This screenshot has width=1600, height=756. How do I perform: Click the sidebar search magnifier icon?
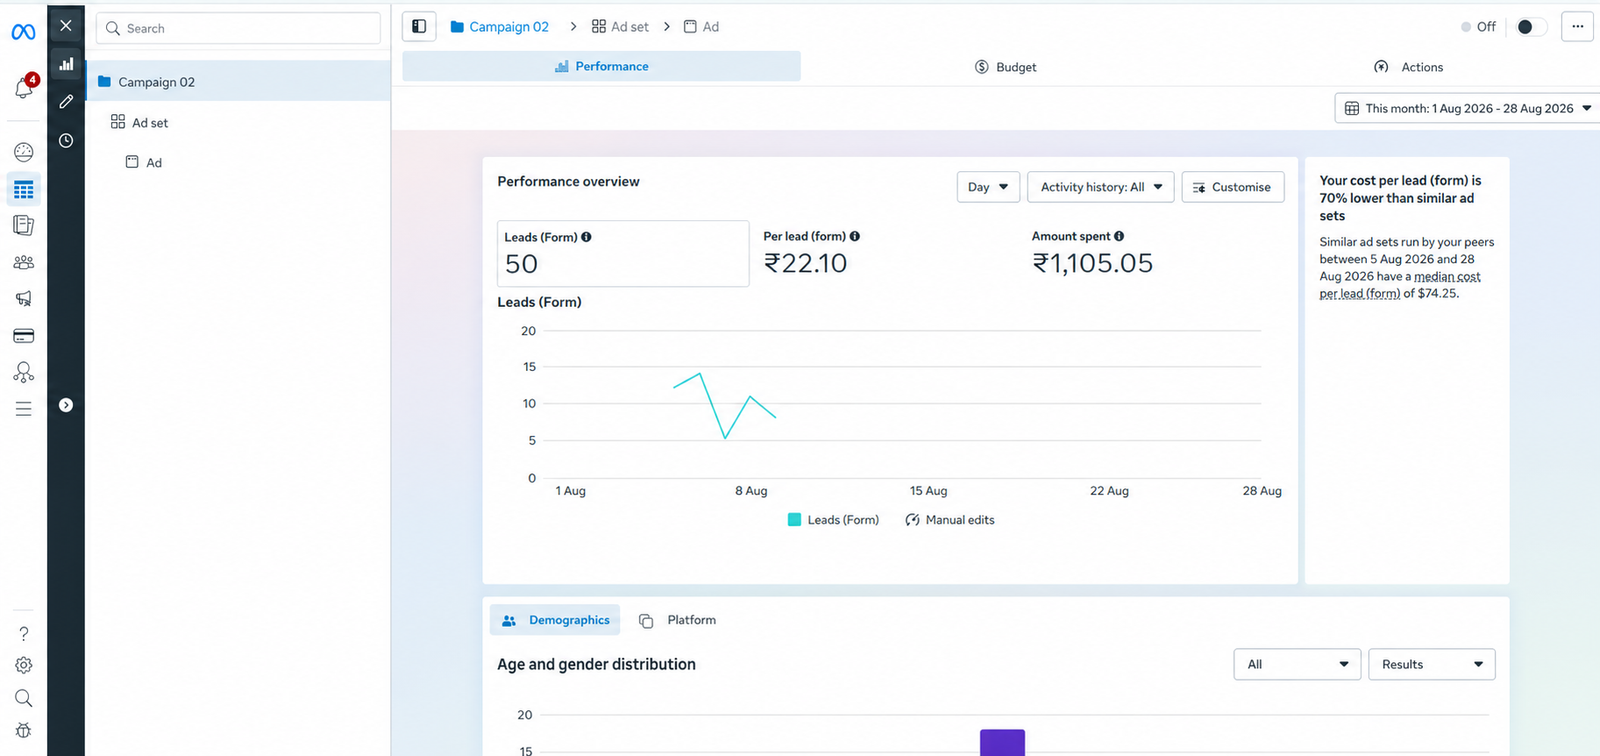pos(24,698)
